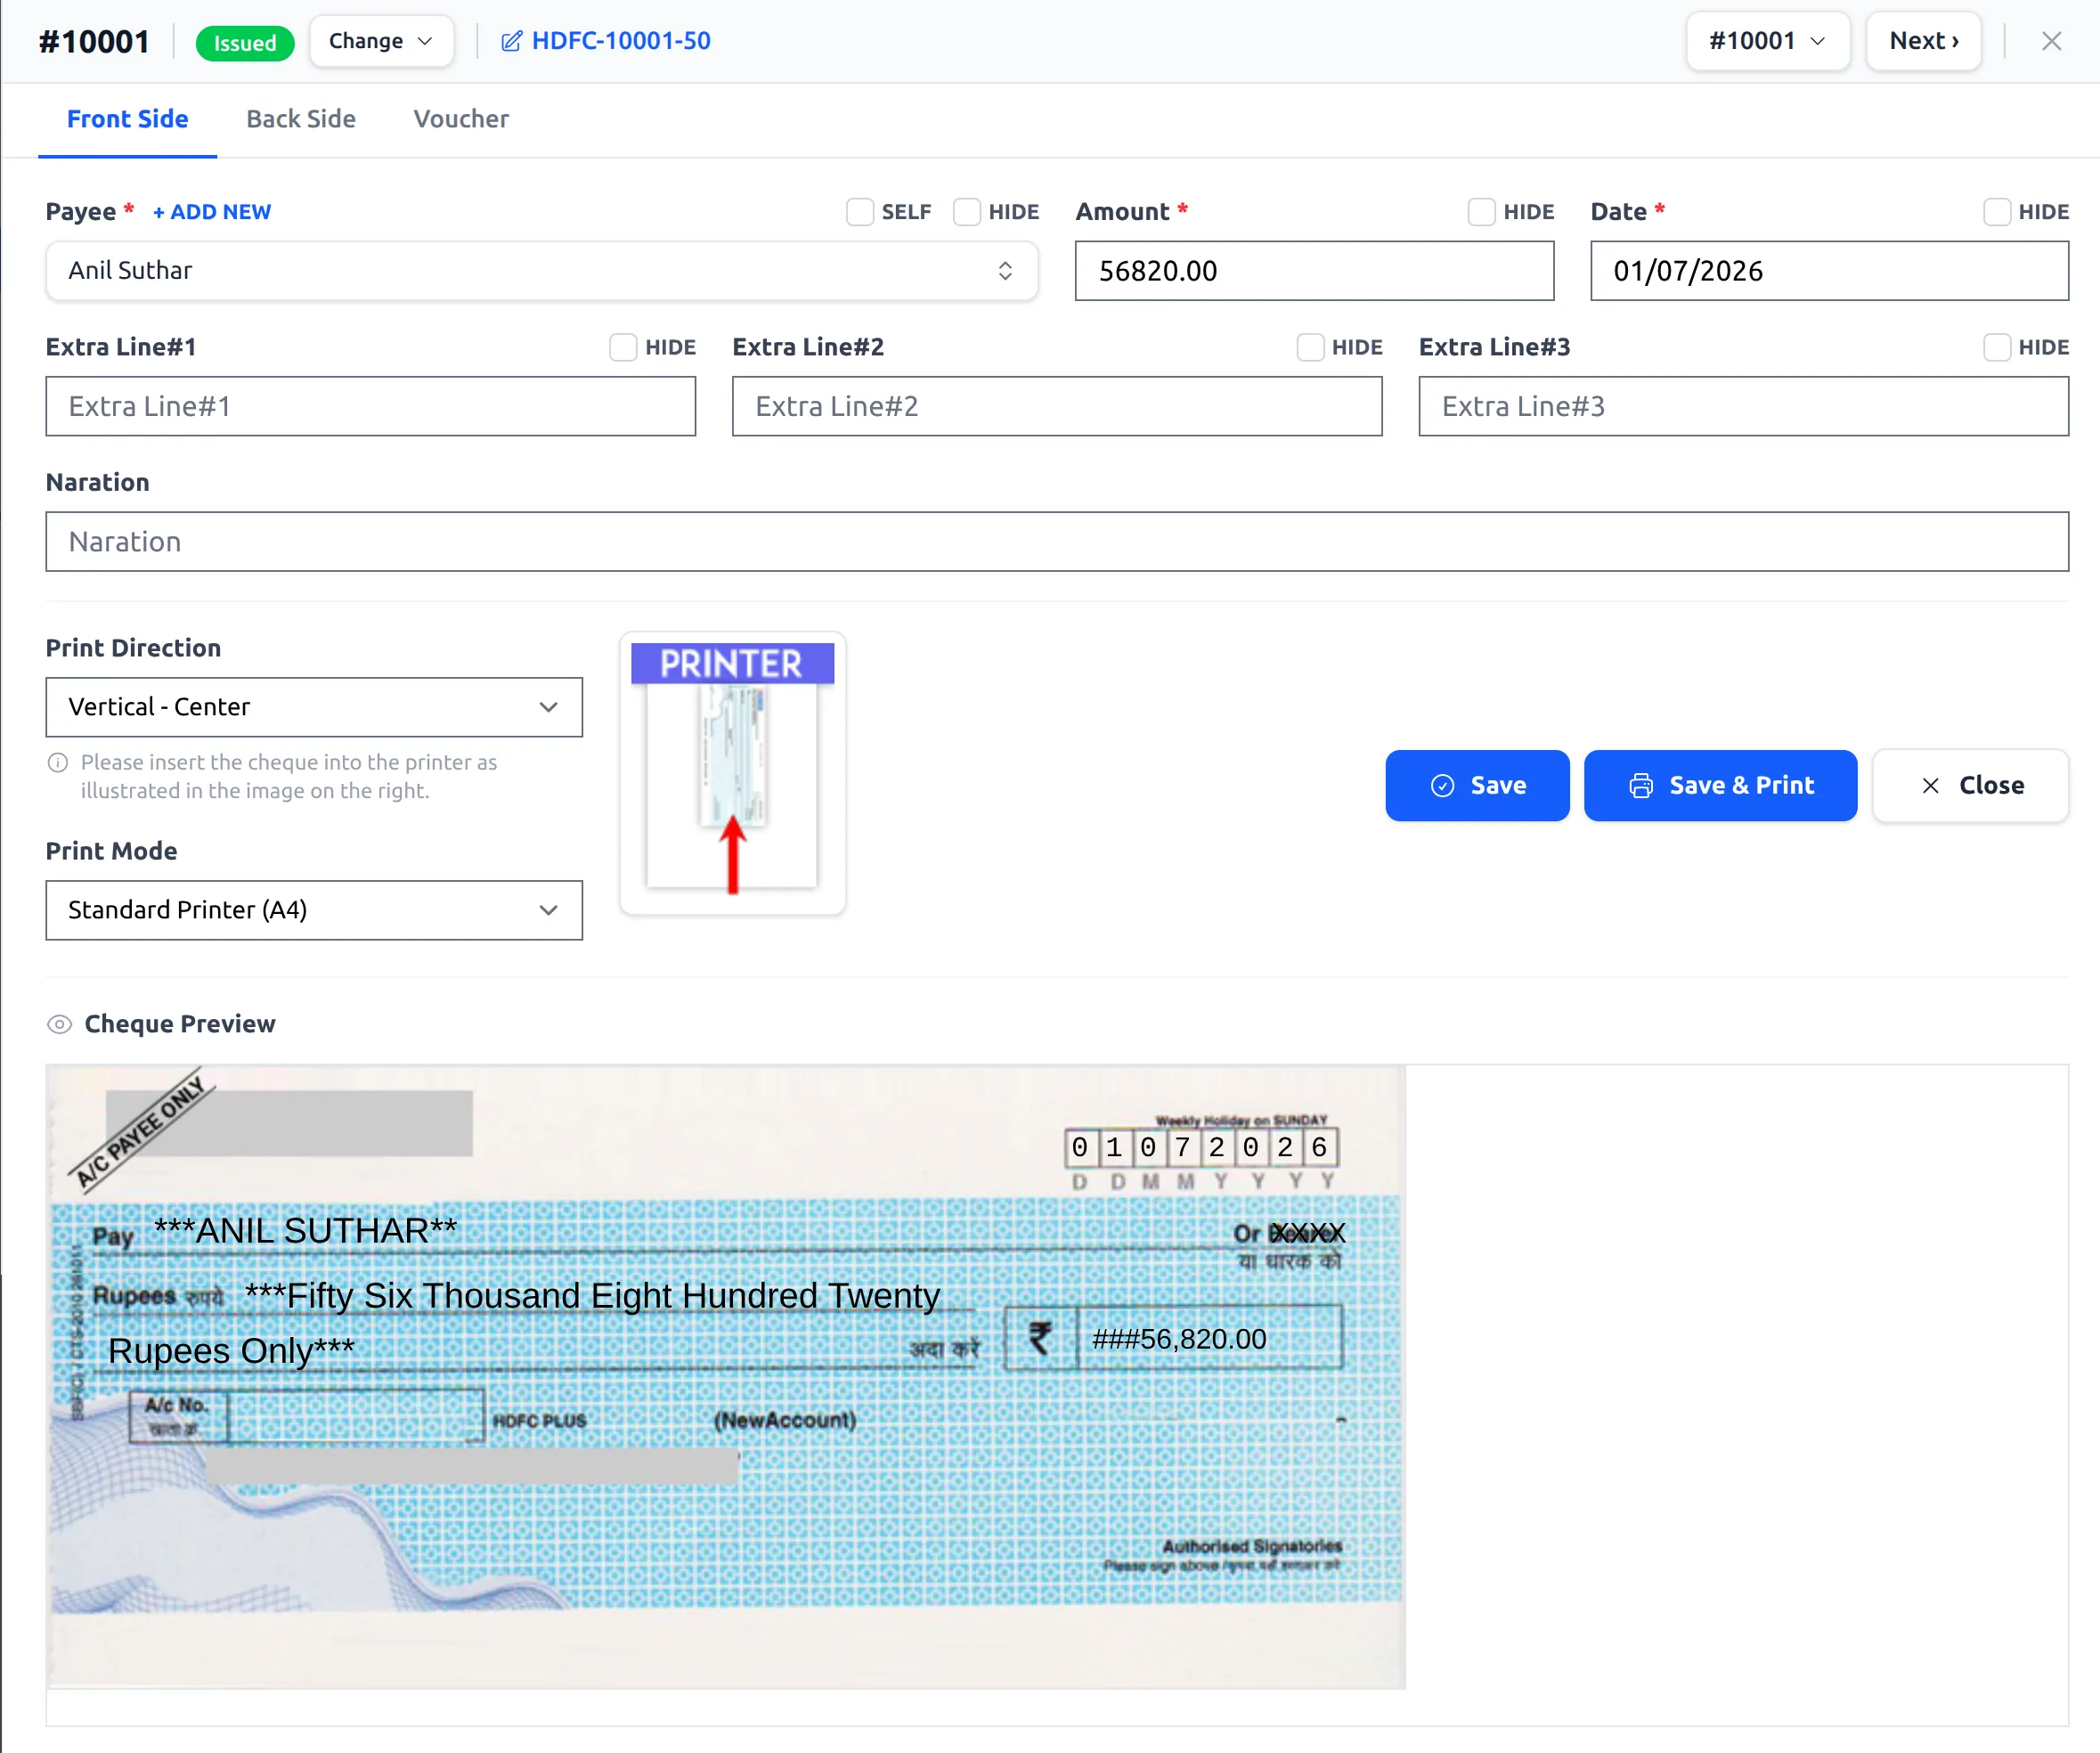Click the + ADD NEW payee link
Screen dimensions: 2100x1753
pyautogui.click(x=212, y=212)
